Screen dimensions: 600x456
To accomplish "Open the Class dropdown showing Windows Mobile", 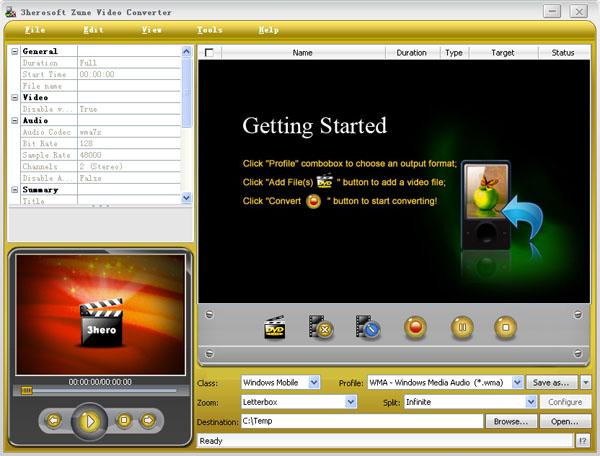I will (314, 382).
